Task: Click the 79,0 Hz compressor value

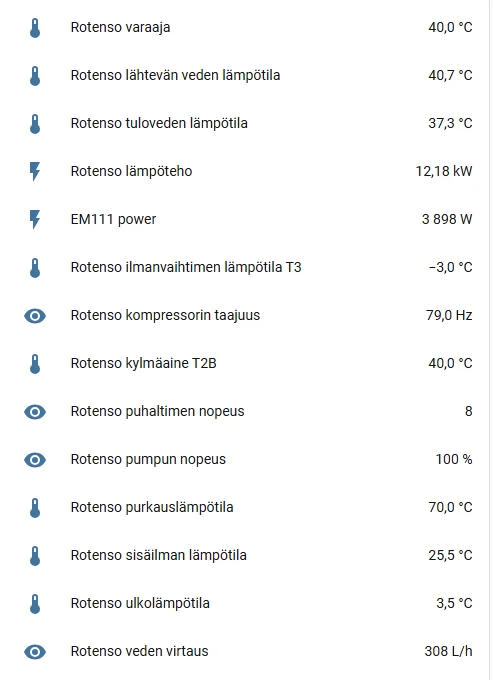Action: point(449,315)
